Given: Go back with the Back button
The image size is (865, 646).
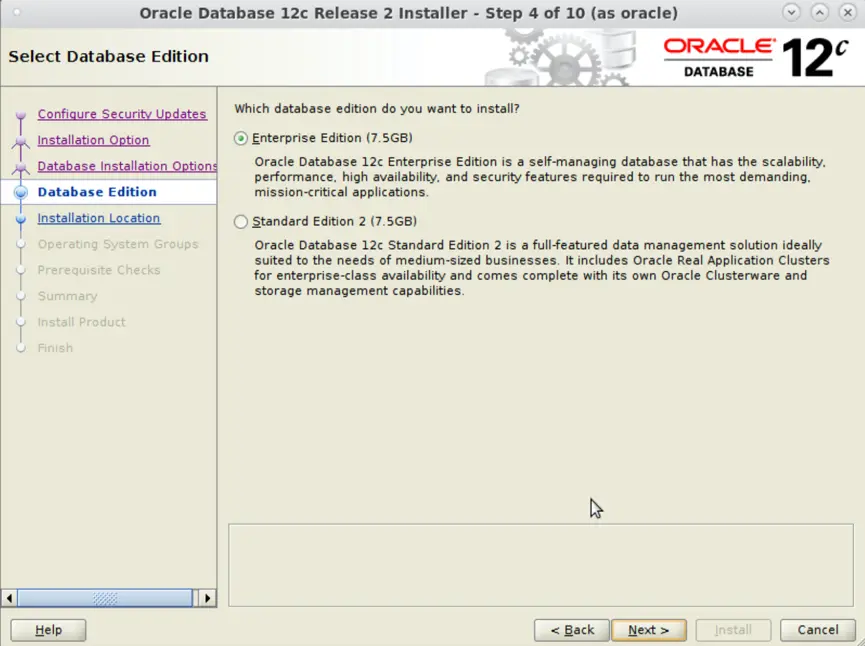Looking at the screenshot, I should point(572,630).
